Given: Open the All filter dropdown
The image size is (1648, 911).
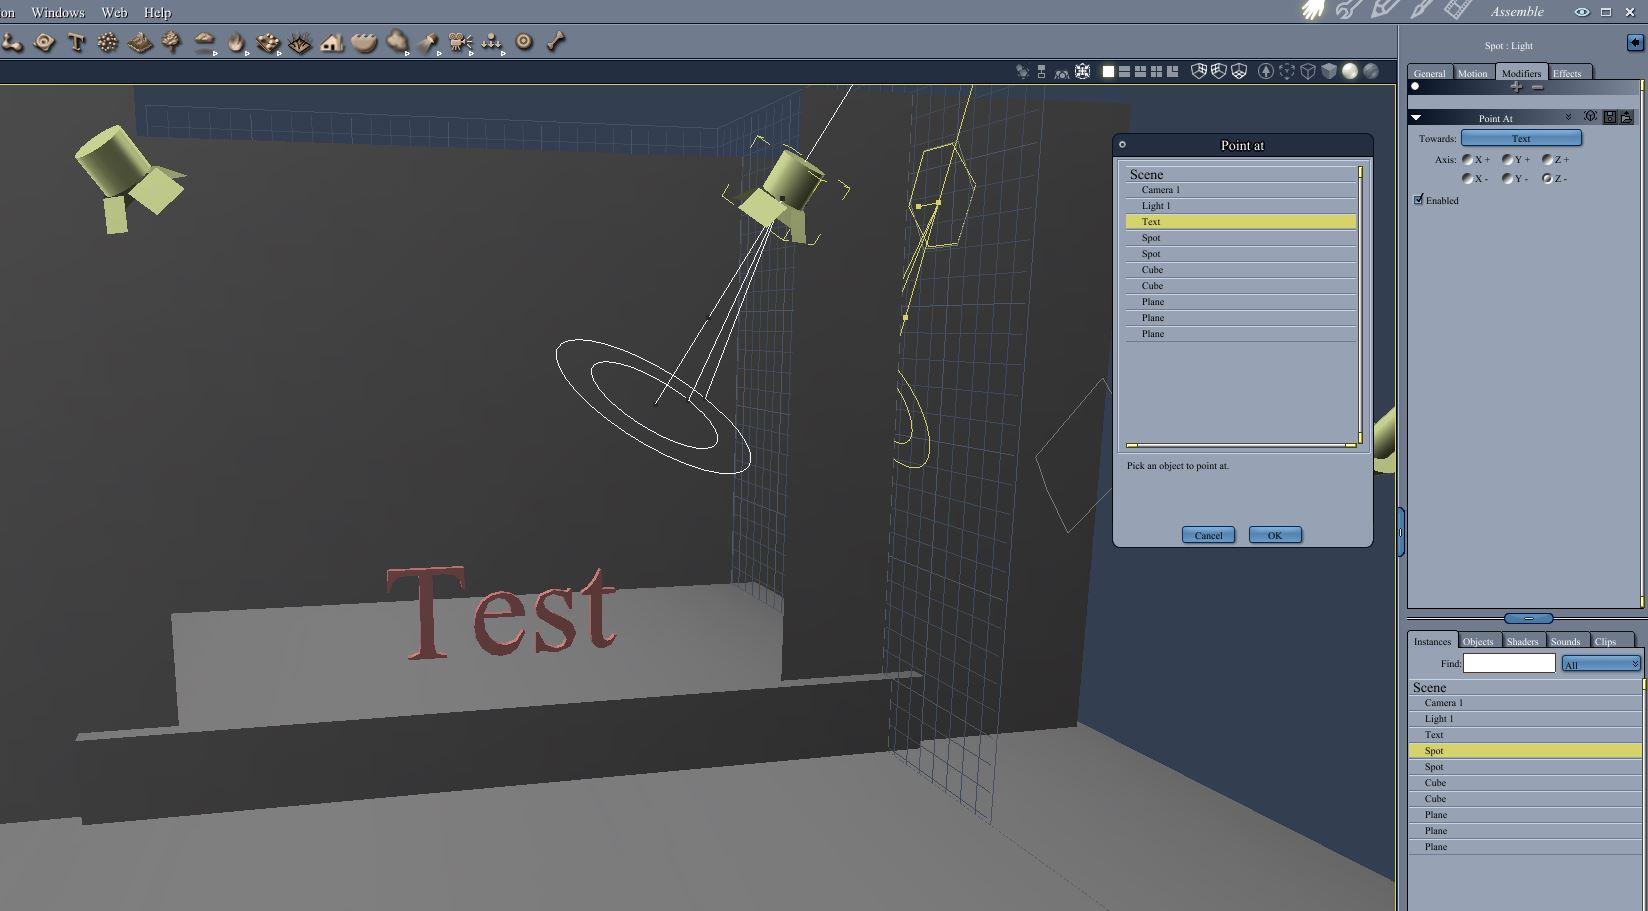Looking at the screenshot, I should (1601, 664).
